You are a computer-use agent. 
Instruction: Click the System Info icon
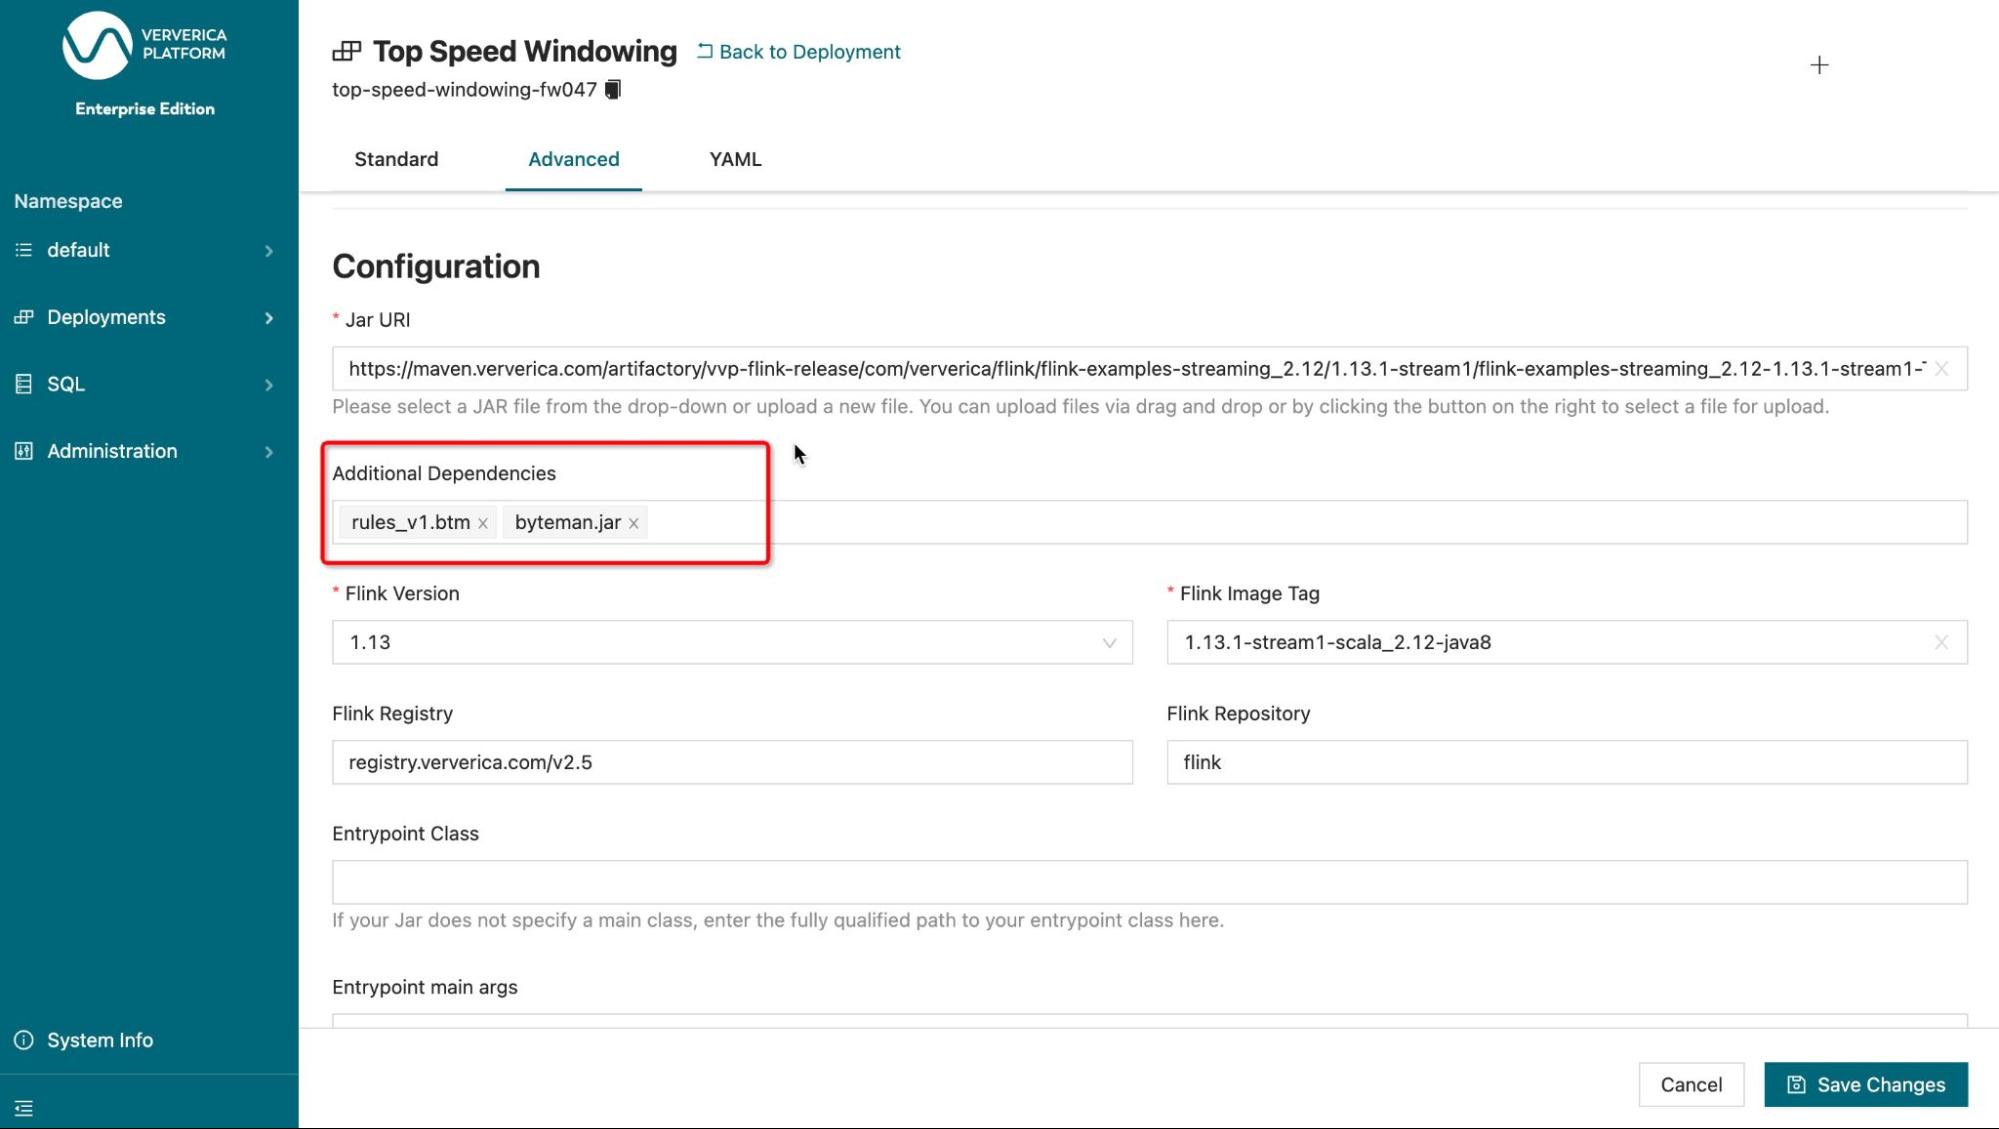[x=22, y=1039]
